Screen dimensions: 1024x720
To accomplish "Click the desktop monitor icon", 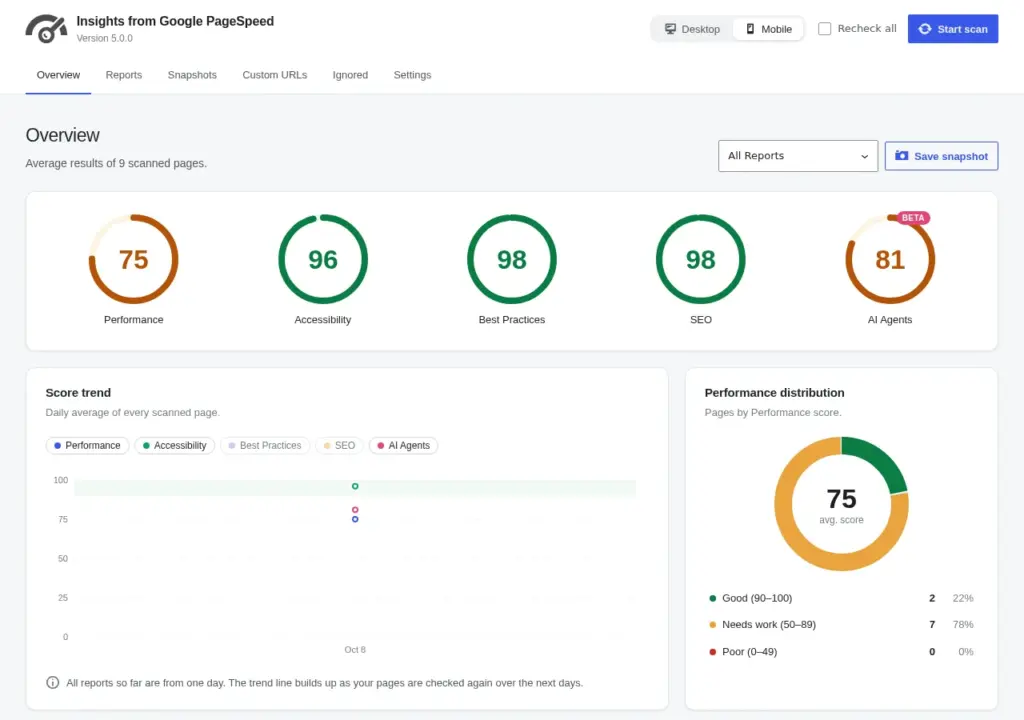I will click(x=670, y=29).
